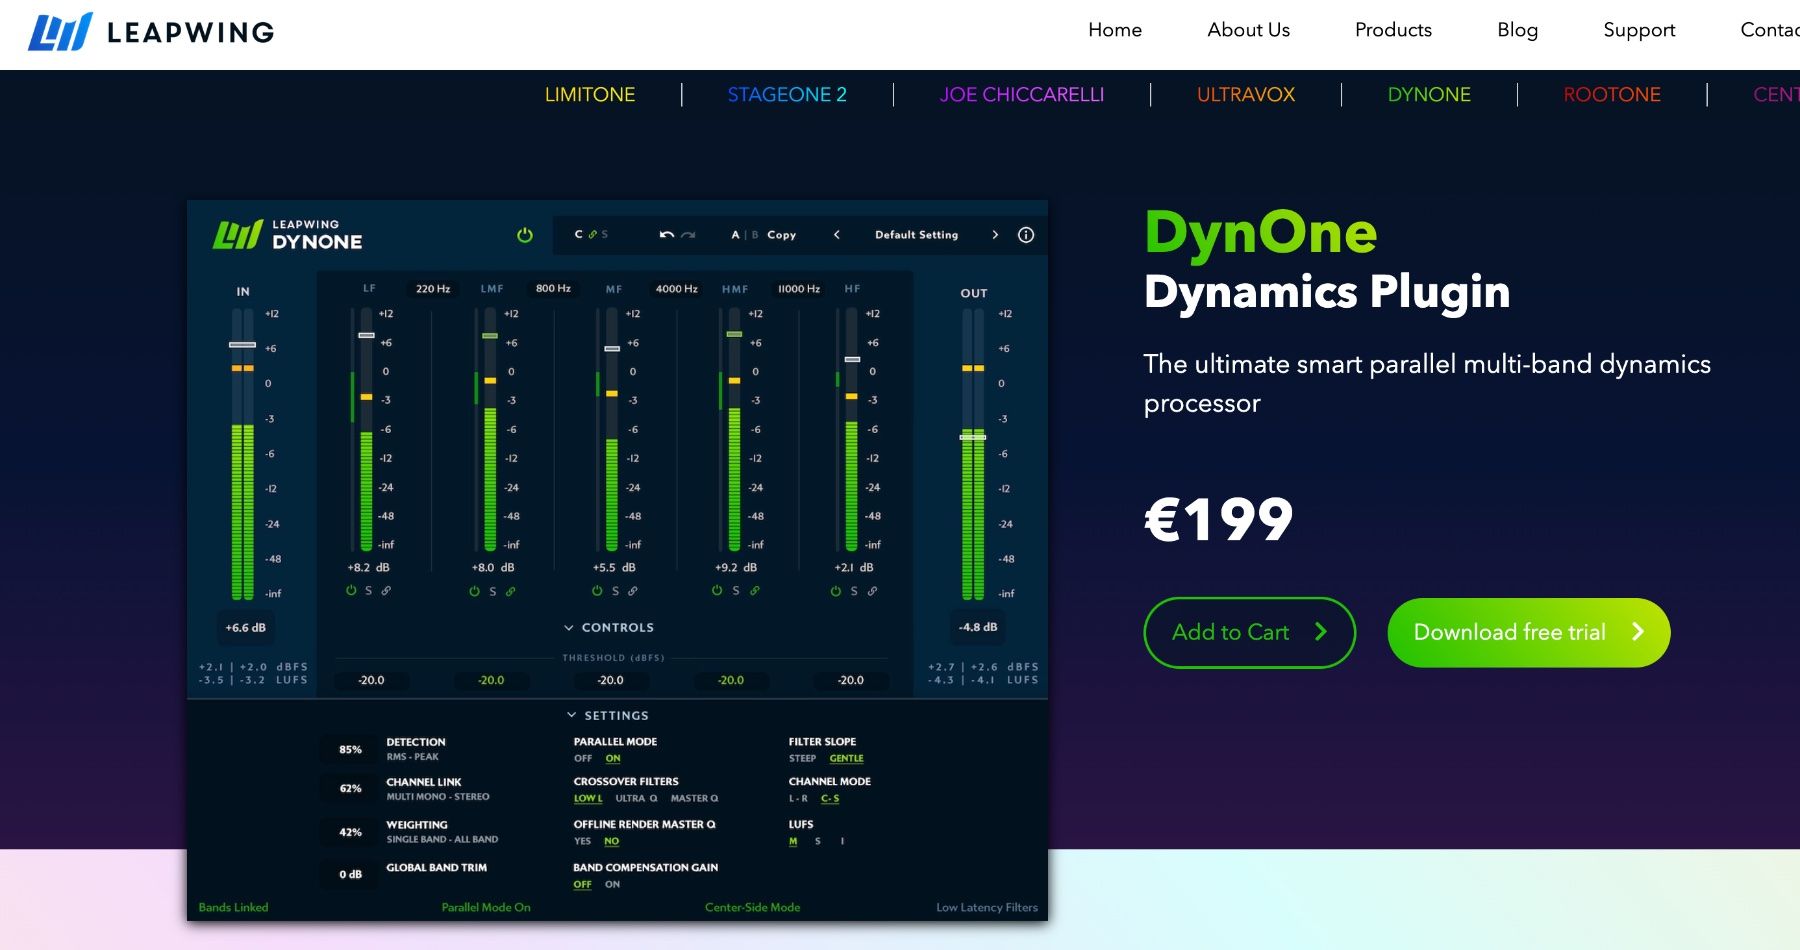This screenshot has width=1800, height=950.
Task: Click Copy in the A/B toolbar
Action: (x=782, y=235)
